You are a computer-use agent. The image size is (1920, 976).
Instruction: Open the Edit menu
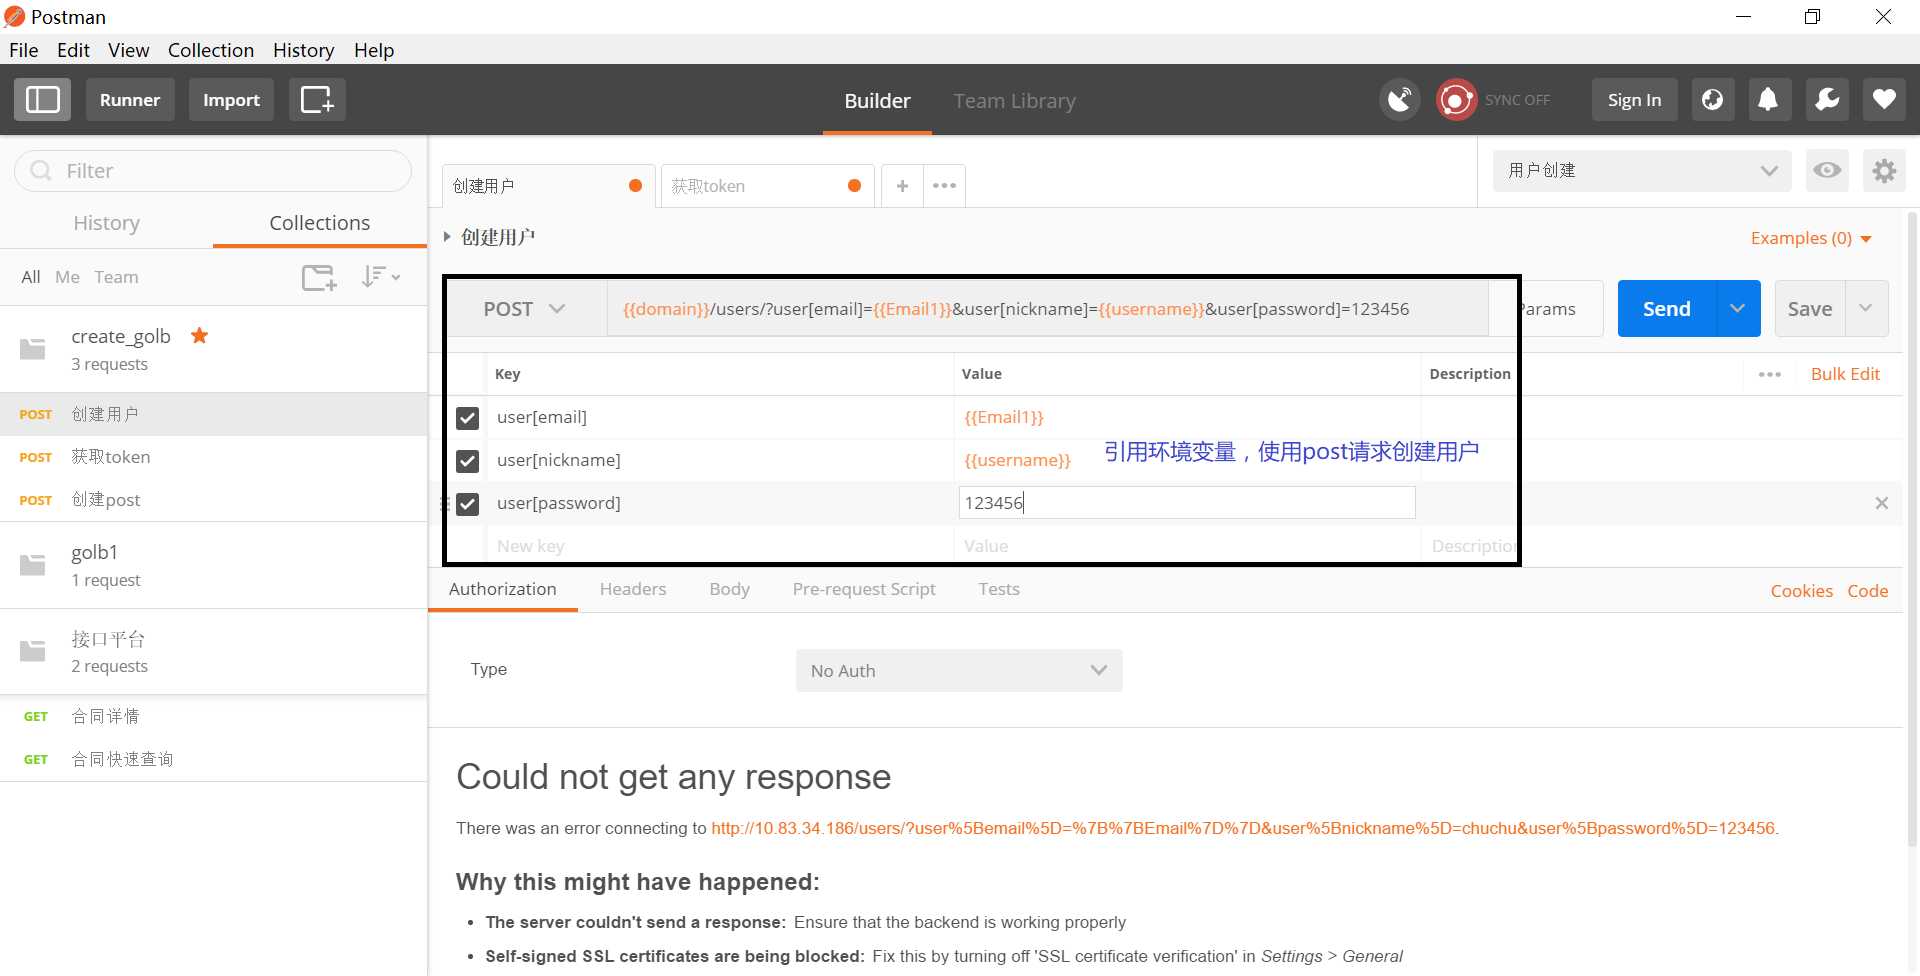click(x=73, y=50)
